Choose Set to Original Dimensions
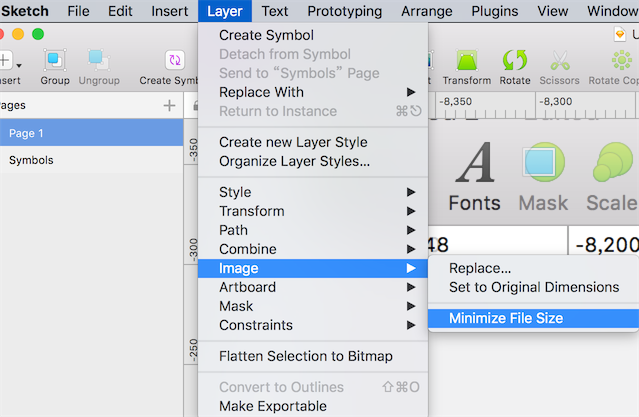This screenshot has height=417, width=639. 533,287
